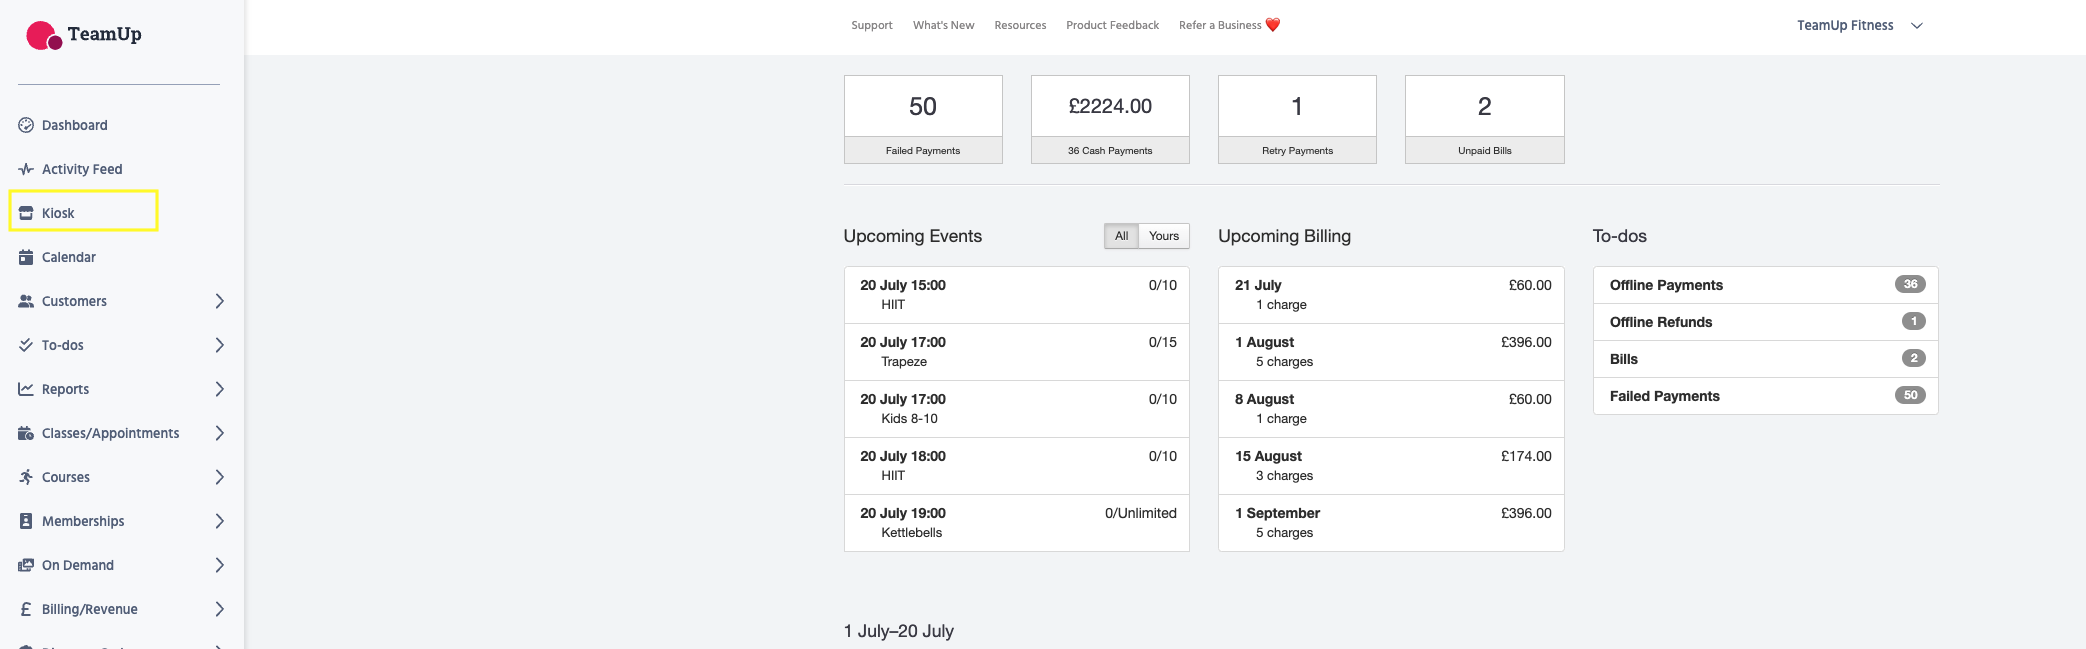Click the Dashboard gauge icon
This screenshot has height=649, width=2086.
click(x=26, y=125)
